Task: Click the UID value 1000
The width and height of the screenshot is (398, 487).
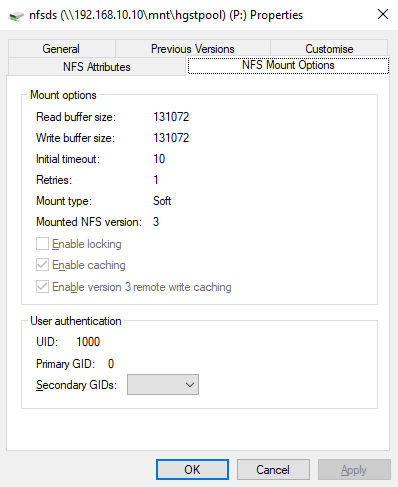Action: pyautogui.click(x=88, y=342)
